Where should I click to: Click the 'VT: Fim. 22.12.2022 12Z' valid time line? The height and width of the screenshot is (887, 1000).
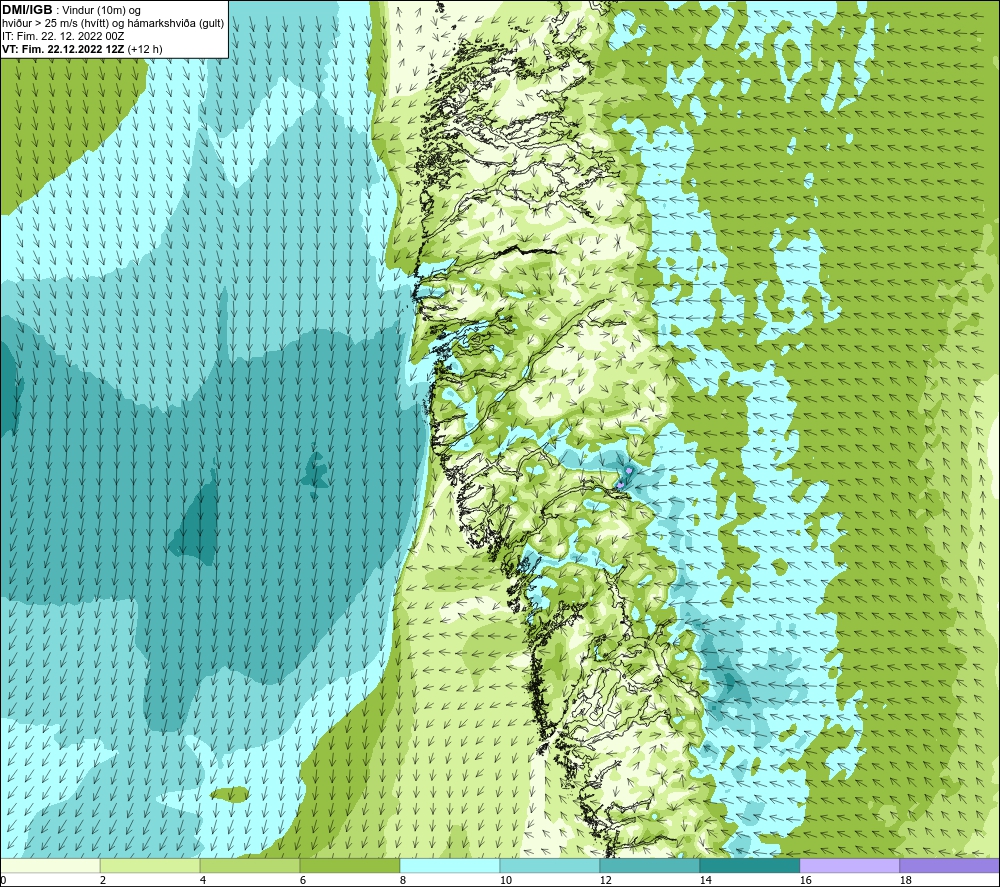[x=64, y=49]
